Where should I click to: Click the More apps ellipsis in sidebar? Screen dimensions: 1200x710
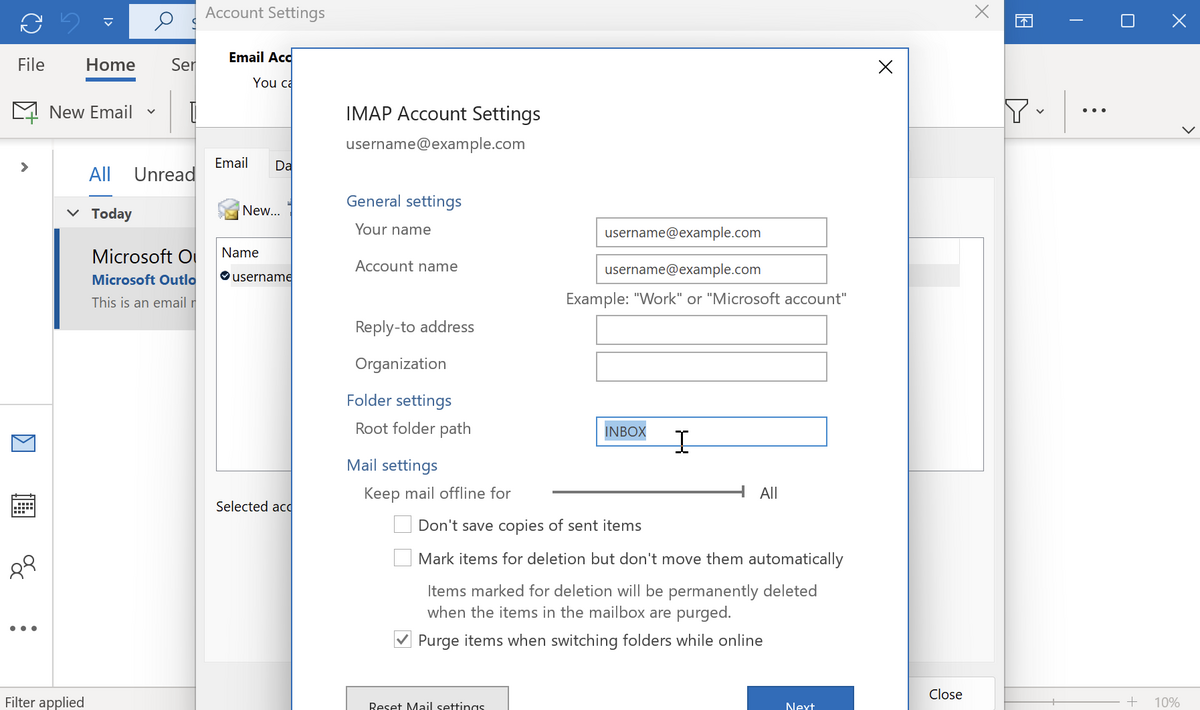(x=23, y=629)
